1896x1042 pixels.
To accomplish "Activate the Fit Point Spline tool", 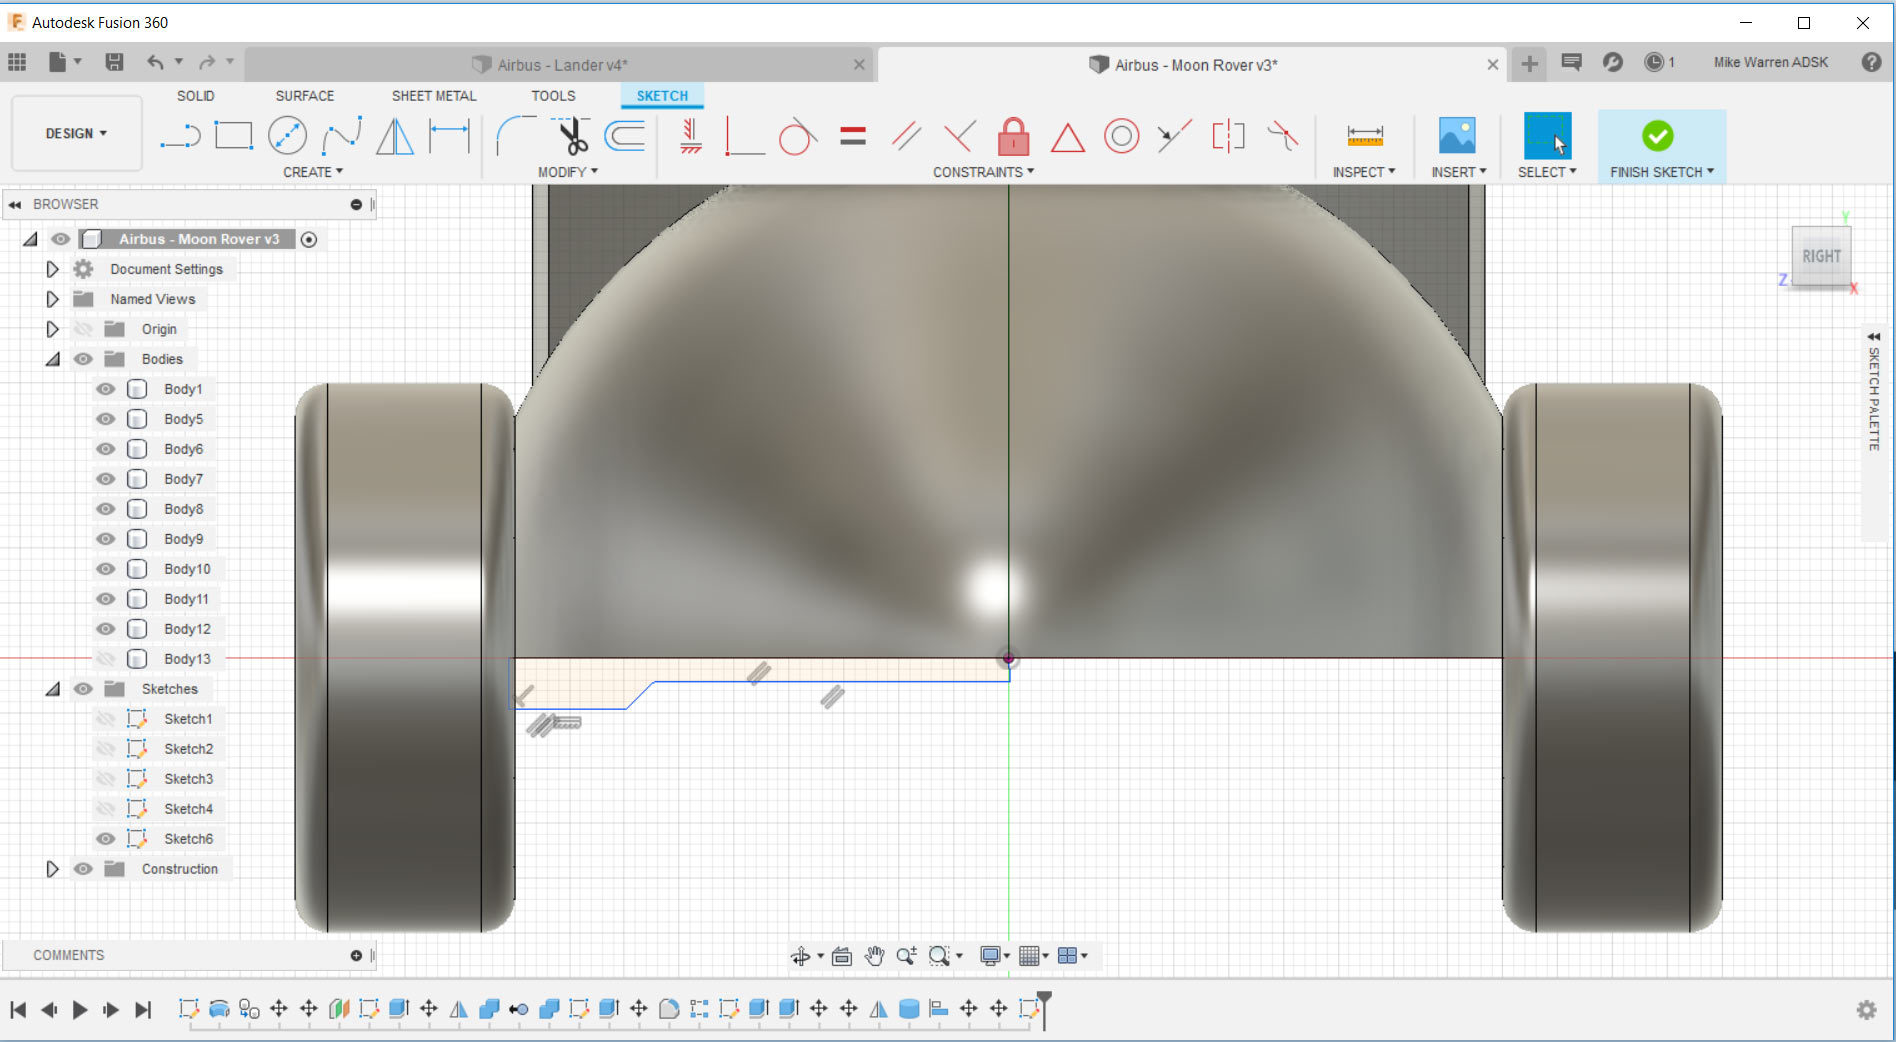I will (342, 136).
